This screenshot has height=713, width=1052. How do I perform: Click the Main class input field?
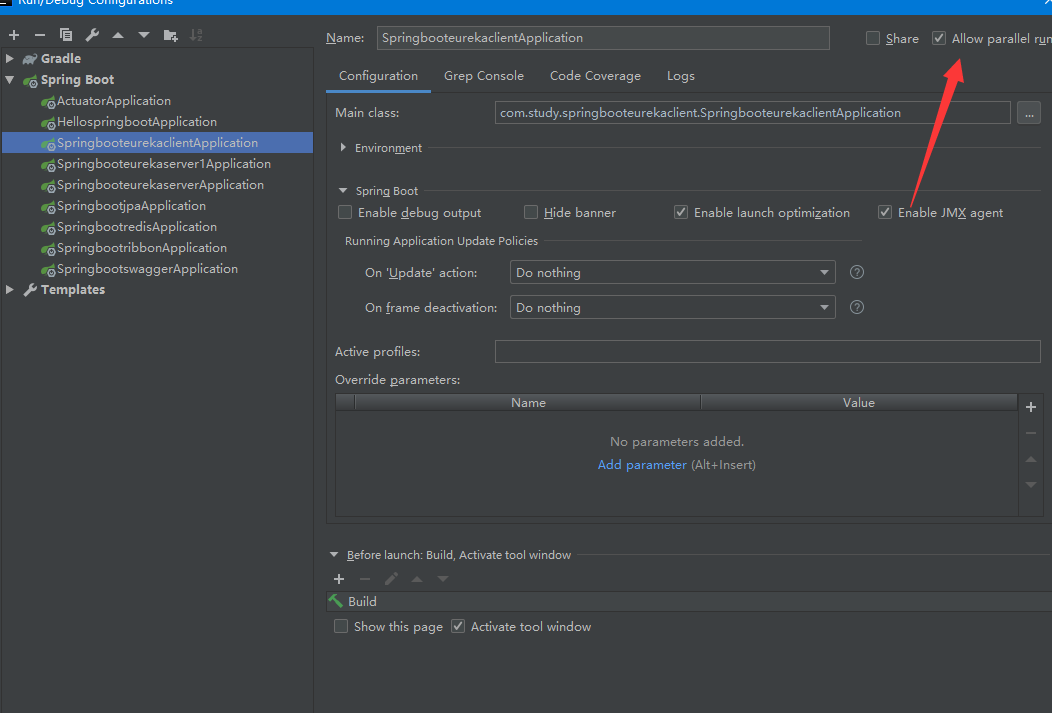[x=753, y=113]
